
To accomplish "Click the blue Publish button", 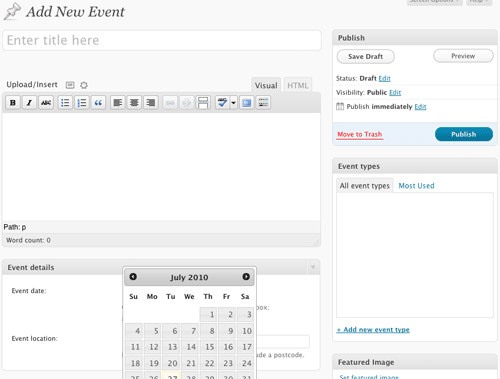I will 464,134.
